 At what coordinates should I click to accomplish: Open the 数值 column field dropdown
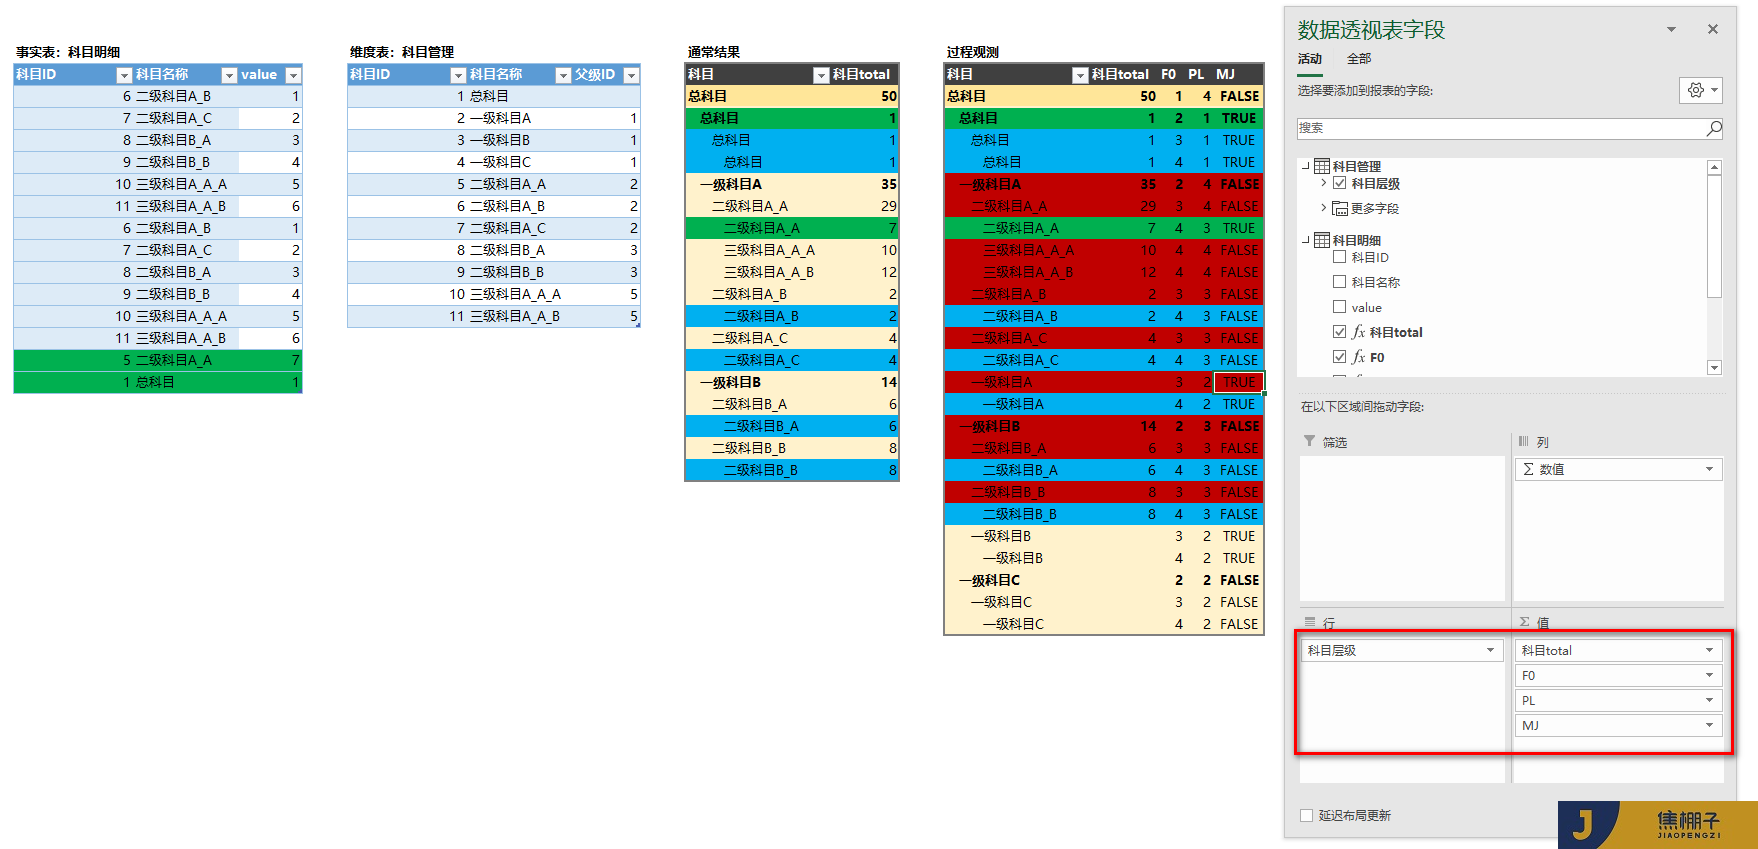click(x=1709, y=469)
